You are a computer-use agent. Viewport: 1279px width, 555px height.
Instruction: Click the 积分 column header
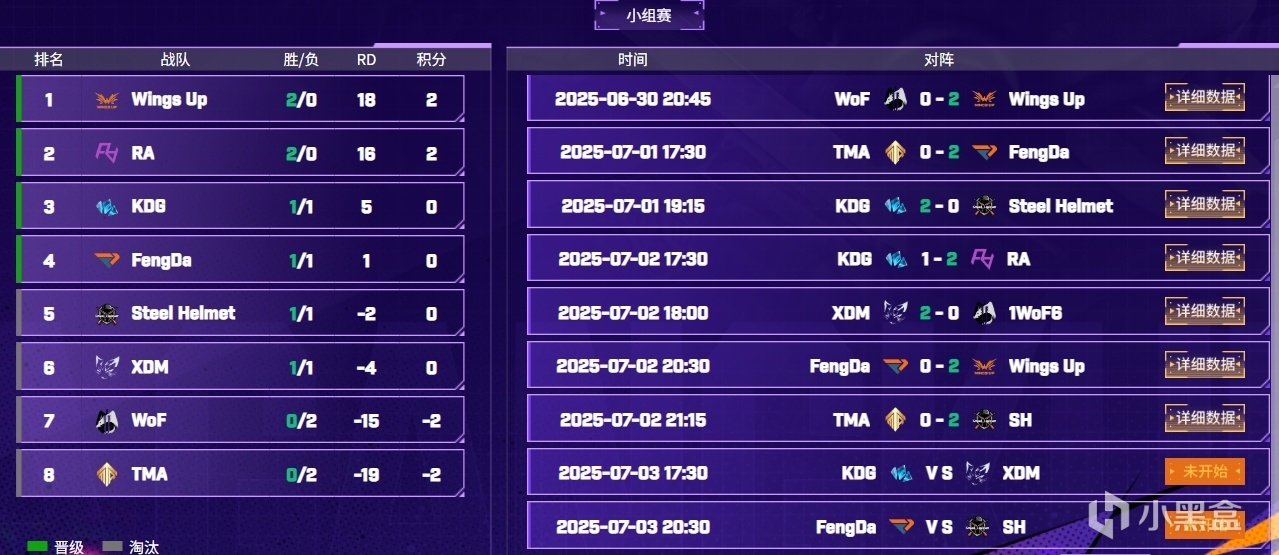(431, 60)
